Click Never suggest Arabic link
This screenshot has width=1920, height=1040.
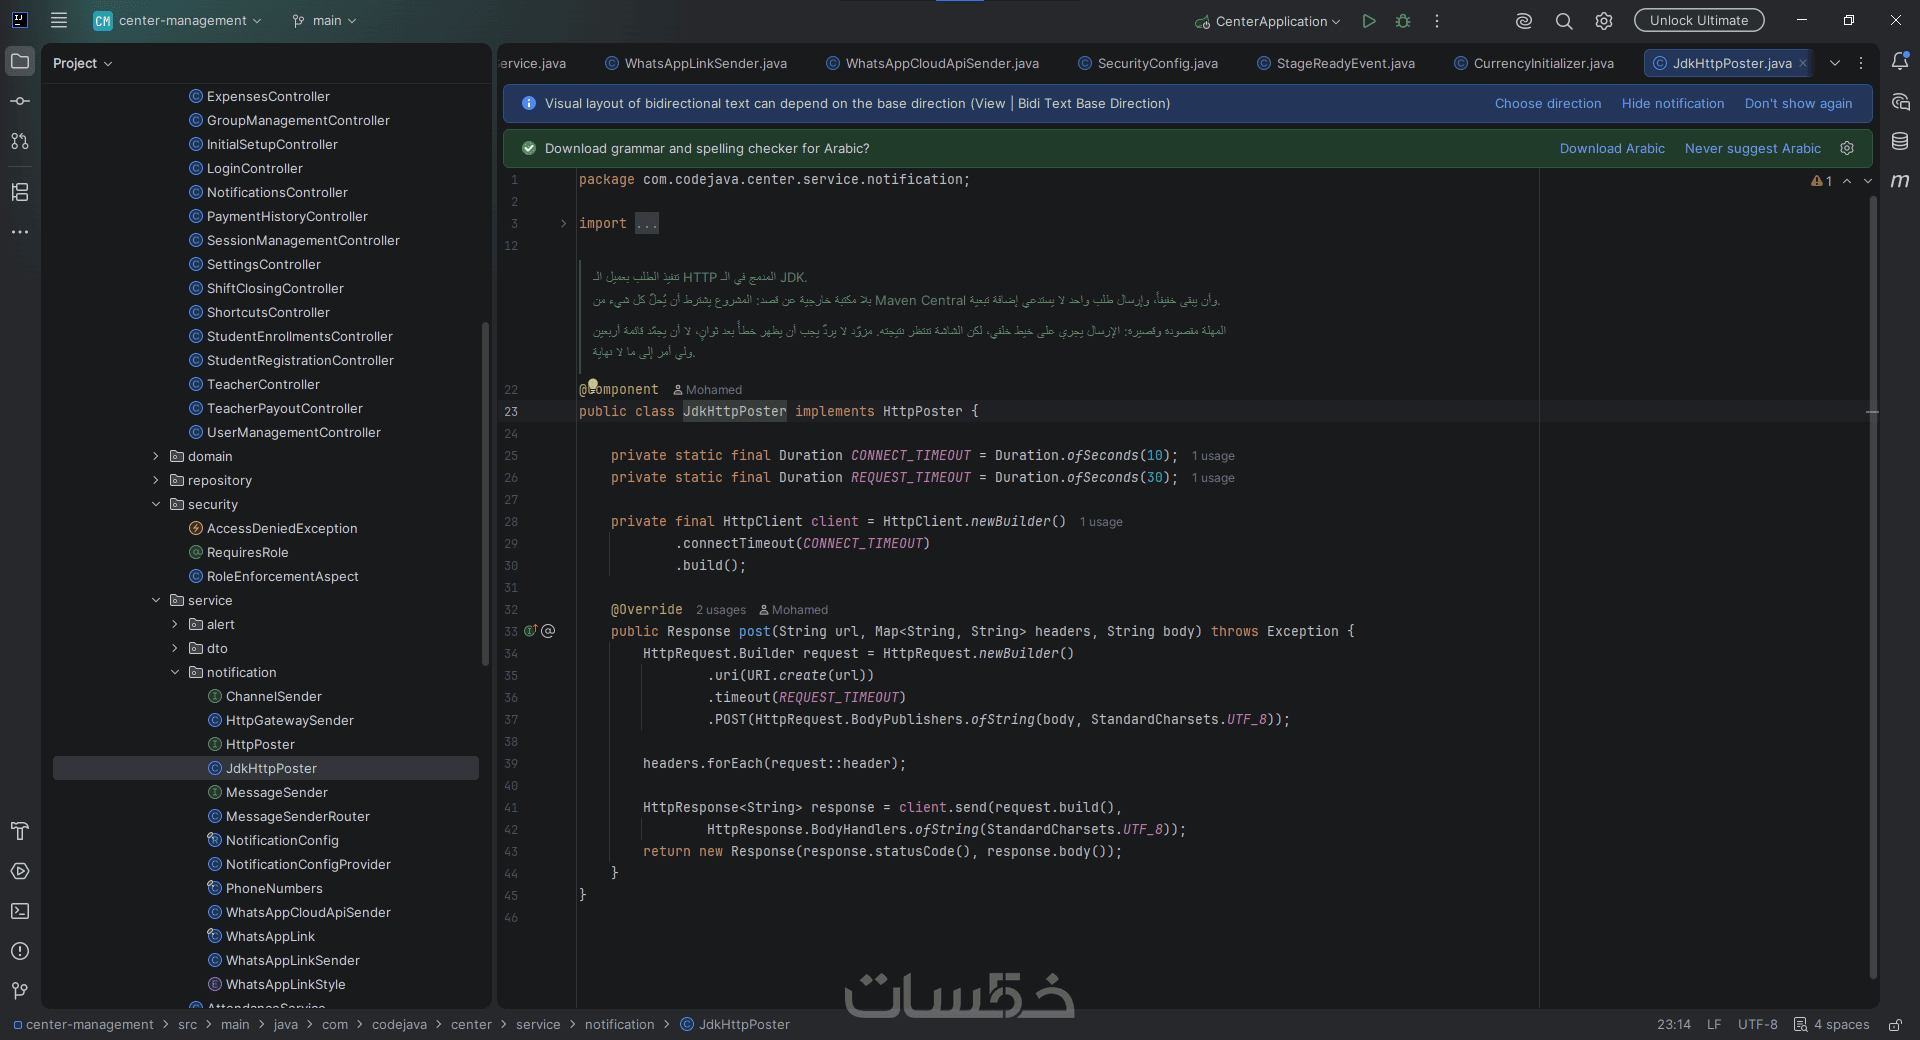coord(1753,148)
